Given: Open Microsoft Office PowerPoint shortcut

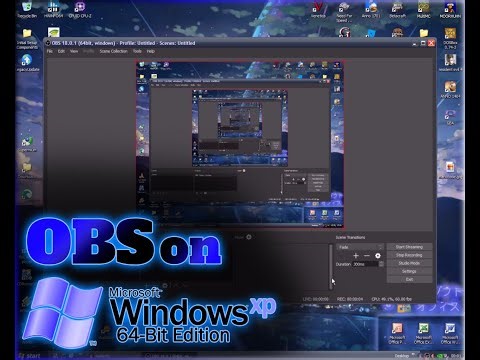Looking at the screenshot, I should pos(396,333).
